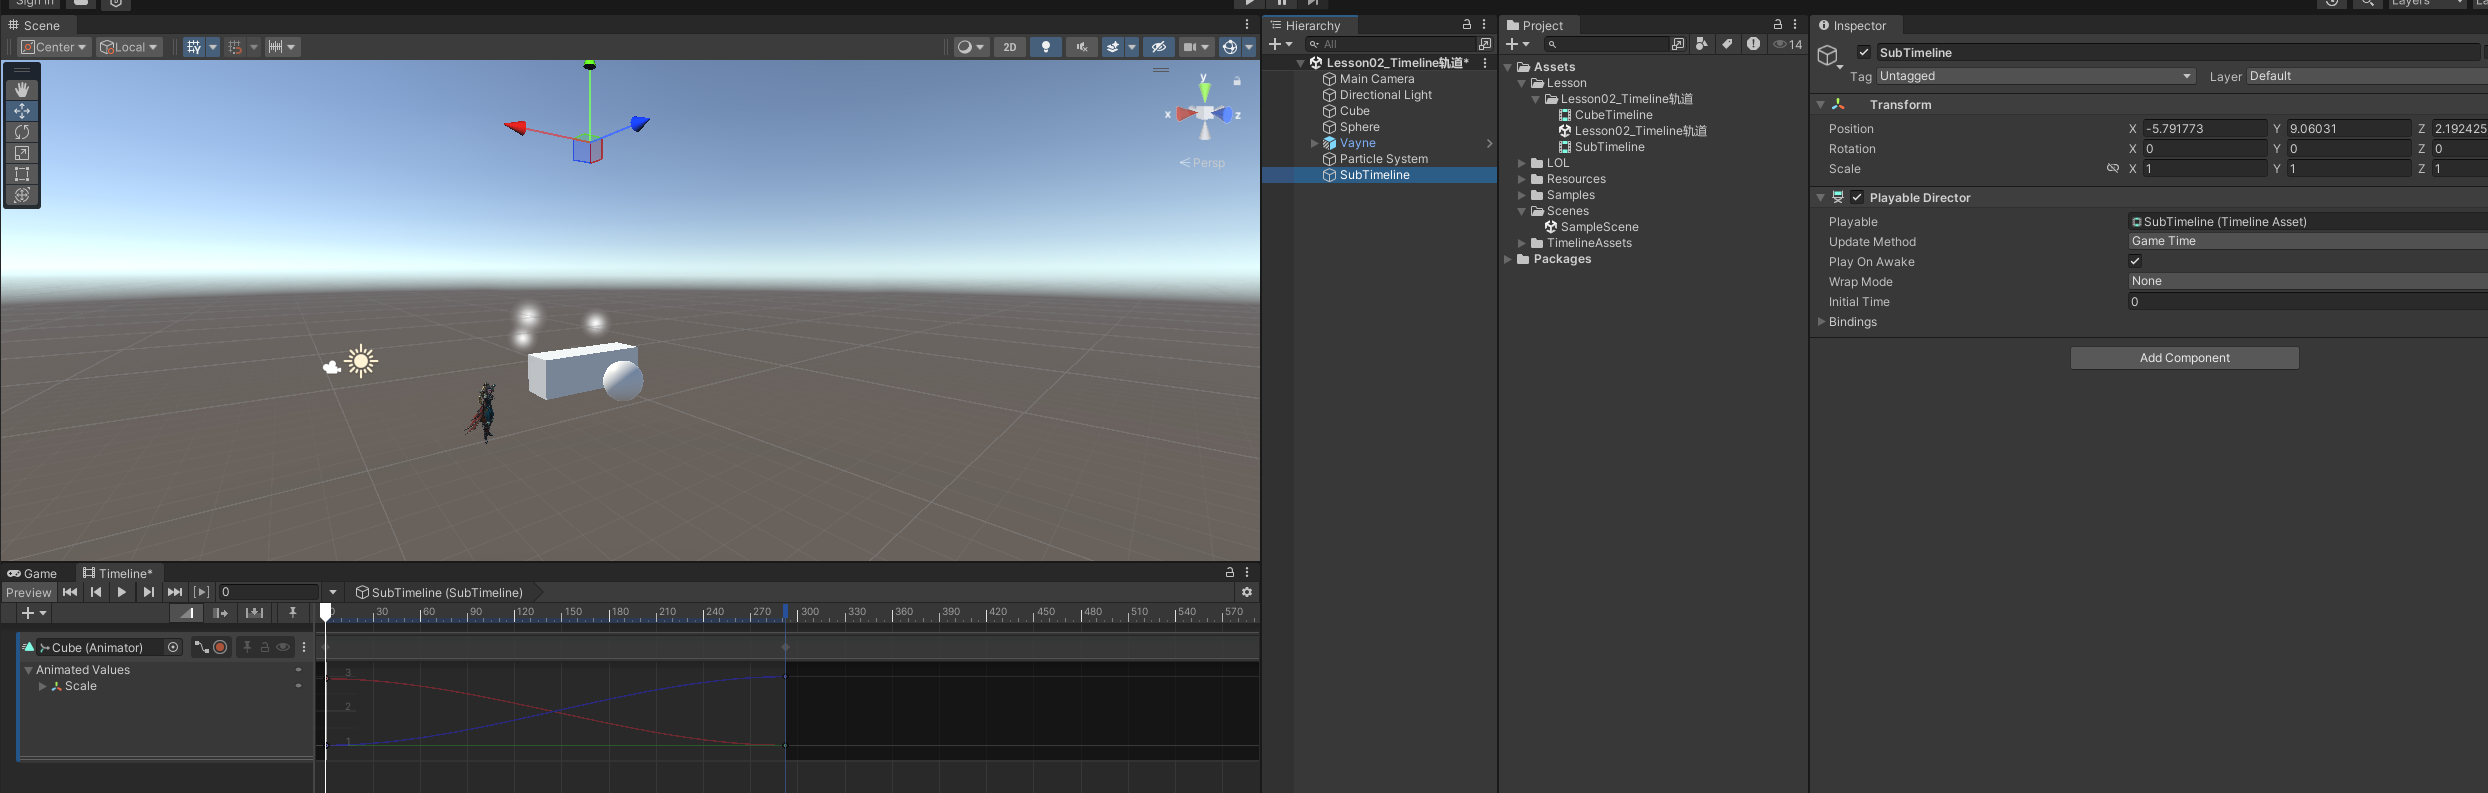Viewport: 2488px width, 793px height.
Task: Select the Rect Transform tool
Action: 22,174
